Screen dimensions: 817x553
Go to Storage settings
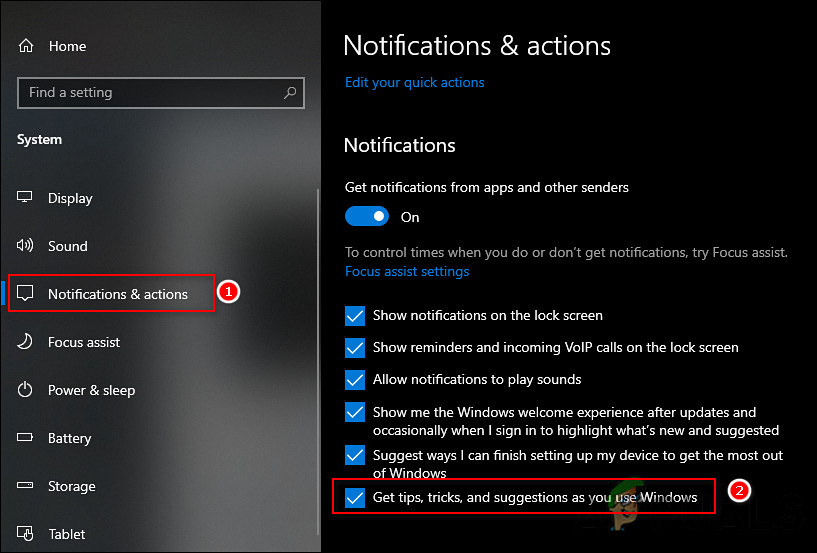pos(71,486)
